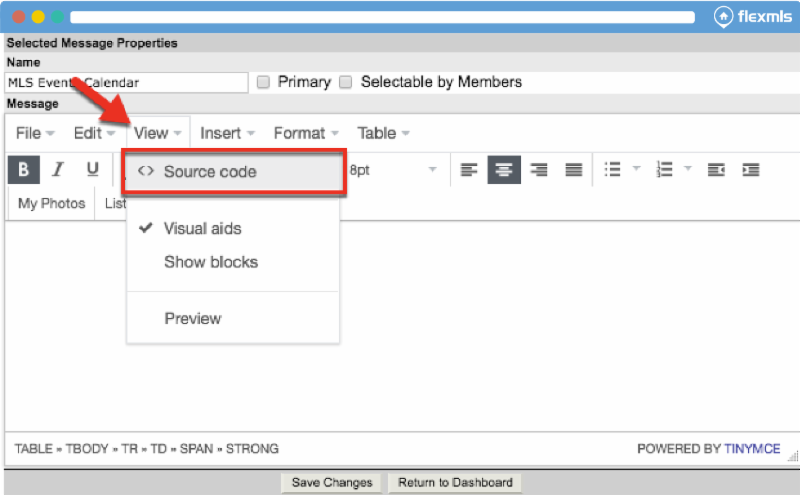The height and width of the screenshot is (495, 800).
Task: Click the message Name input field
Action: tap(126, 83)
